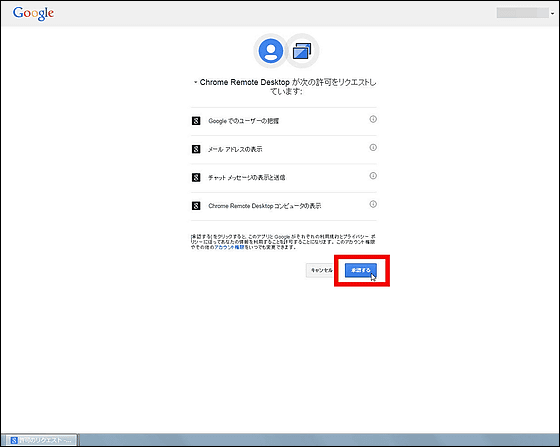Open info icon for 'チャット メッセージの表示と送信'

373,176
